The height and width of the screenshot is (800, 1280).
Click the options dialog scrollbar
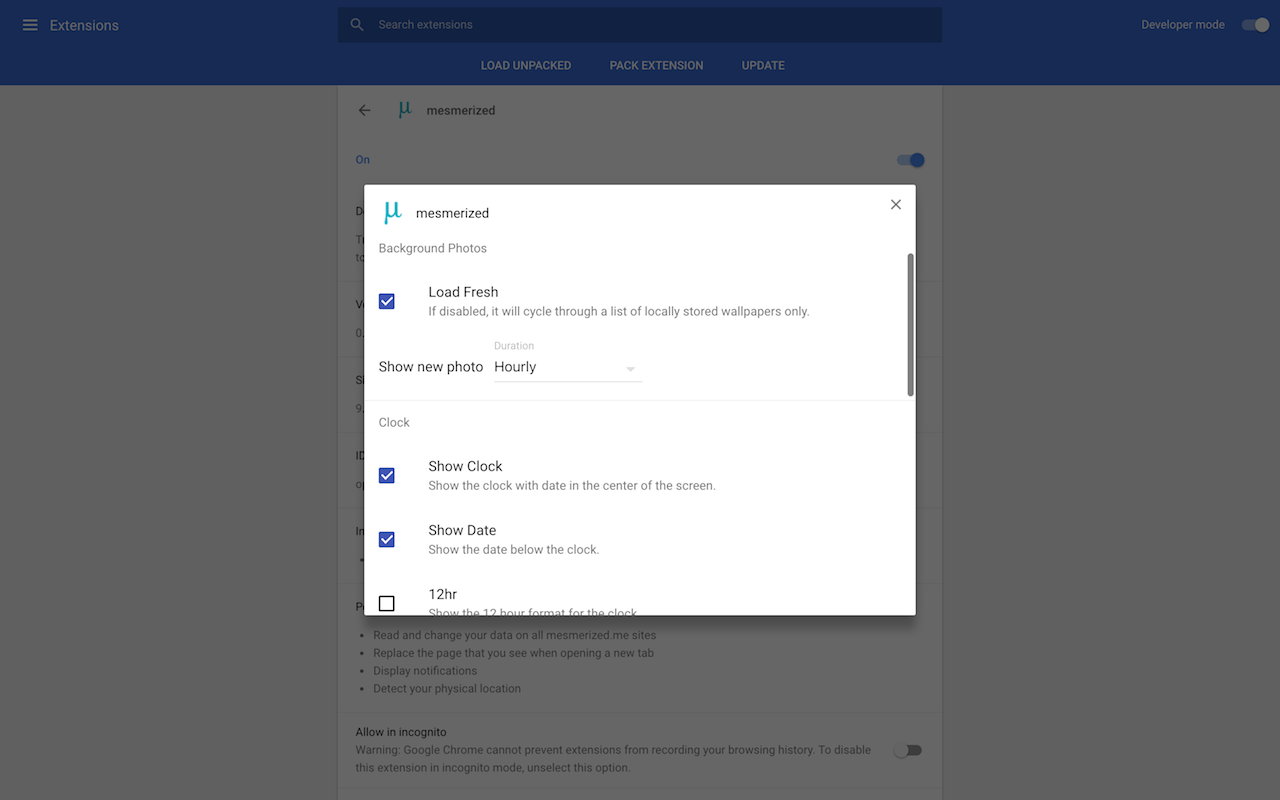pyautogui.click(x=910, y=324)
